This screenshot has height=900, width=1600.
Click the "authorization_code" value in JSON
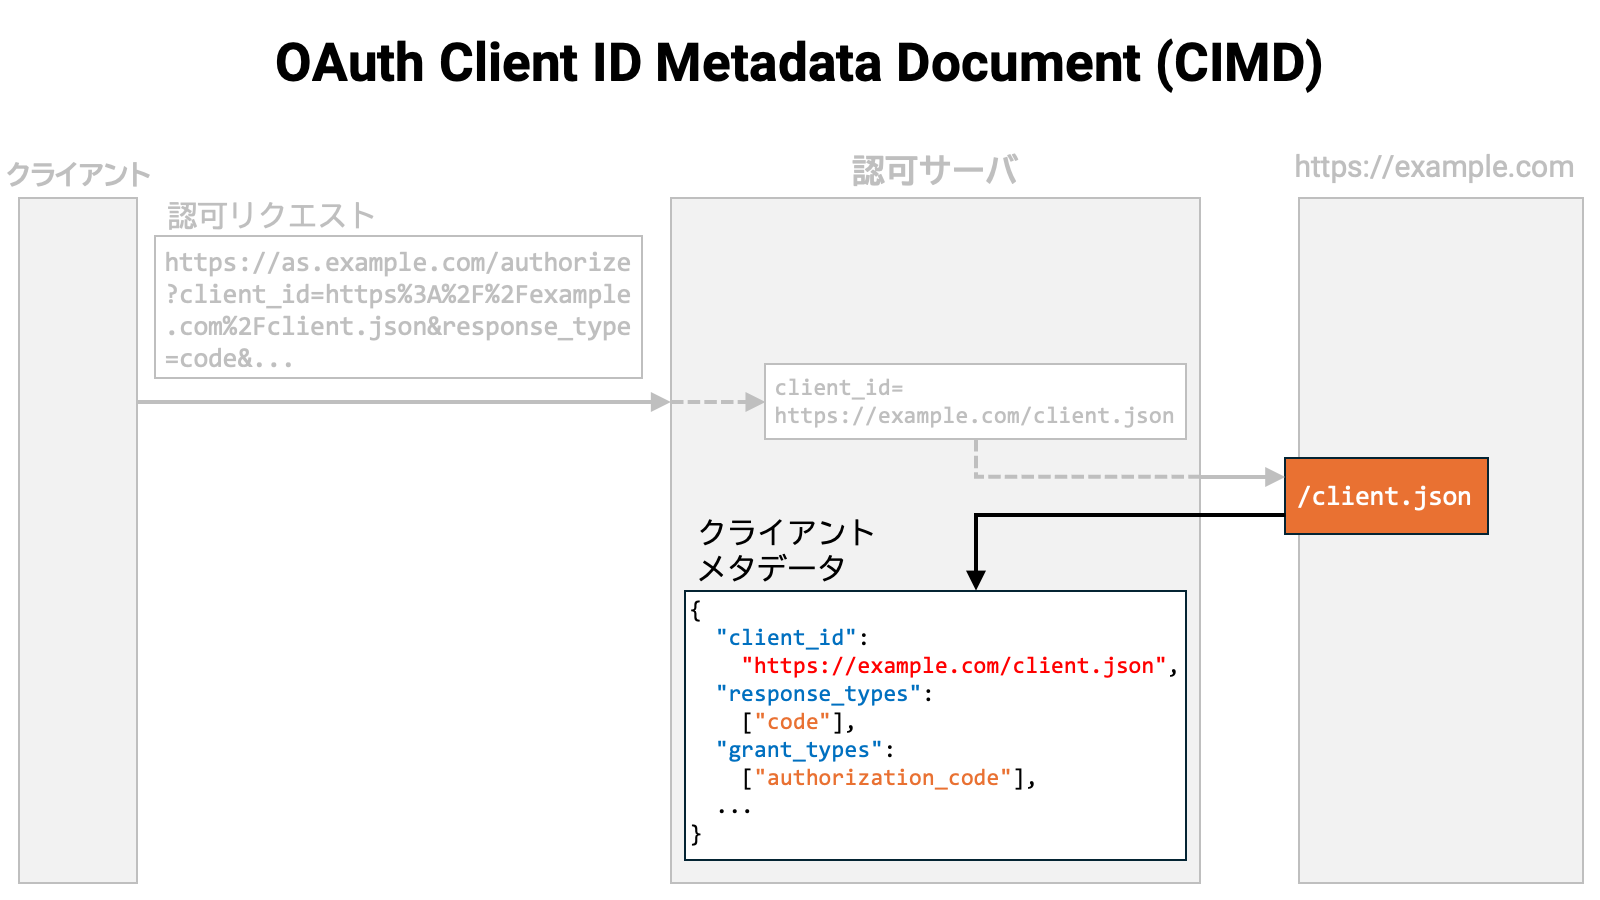tap(882, 778)
